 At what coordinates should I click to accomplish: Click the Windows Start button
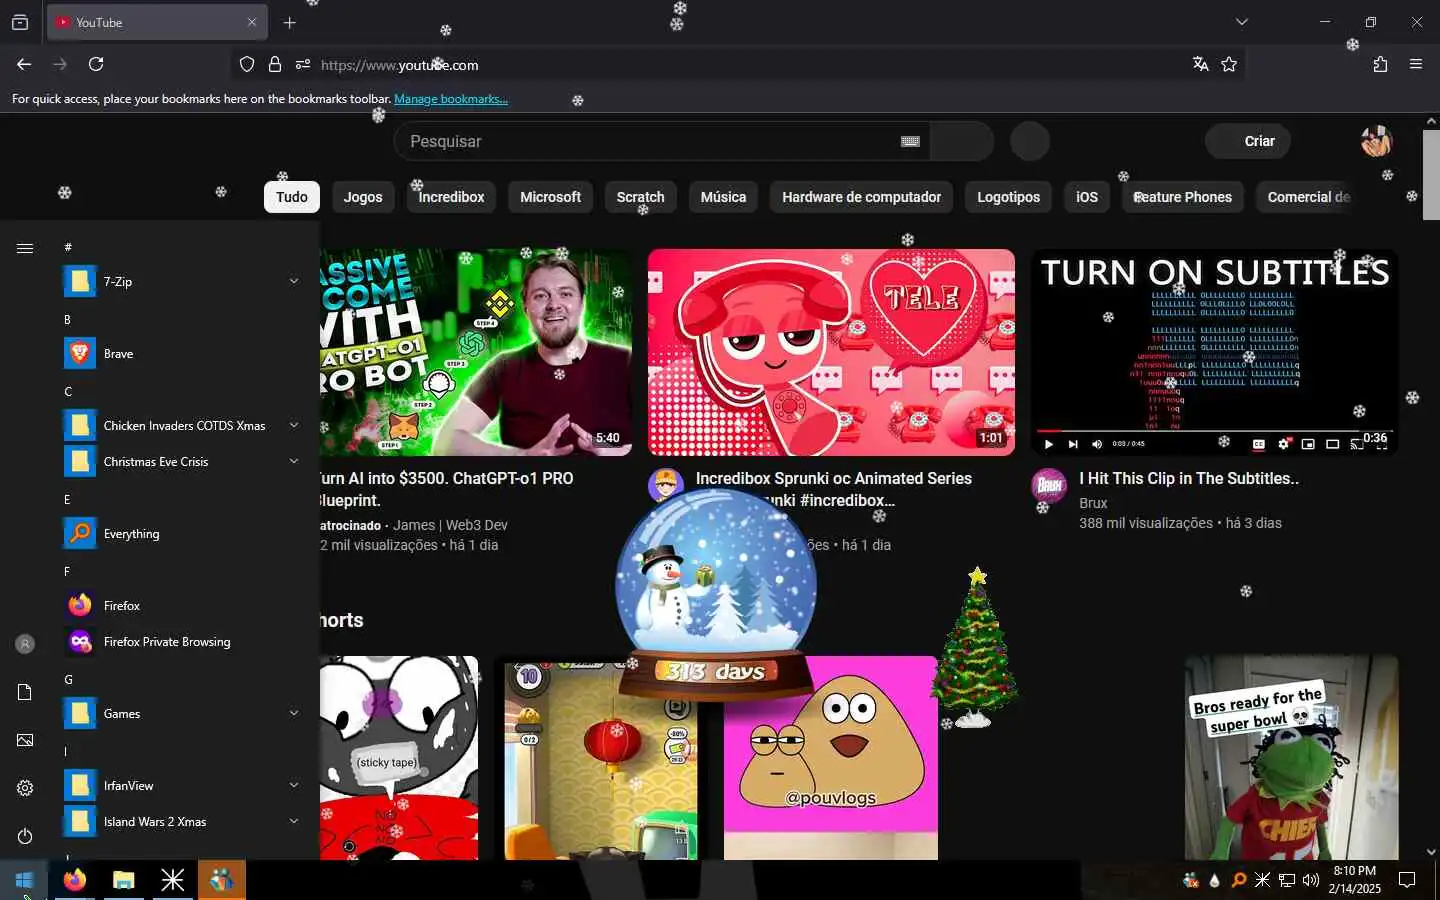point(24,880)
